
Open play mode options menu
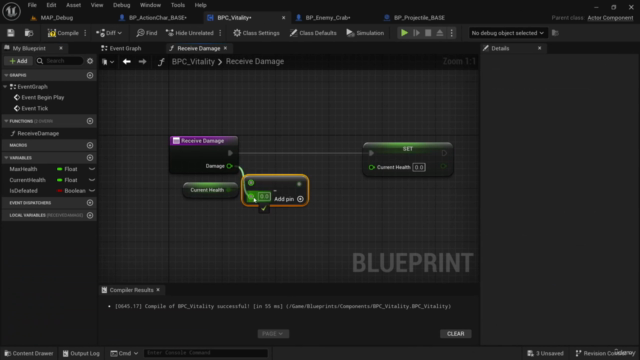point(451,33)
